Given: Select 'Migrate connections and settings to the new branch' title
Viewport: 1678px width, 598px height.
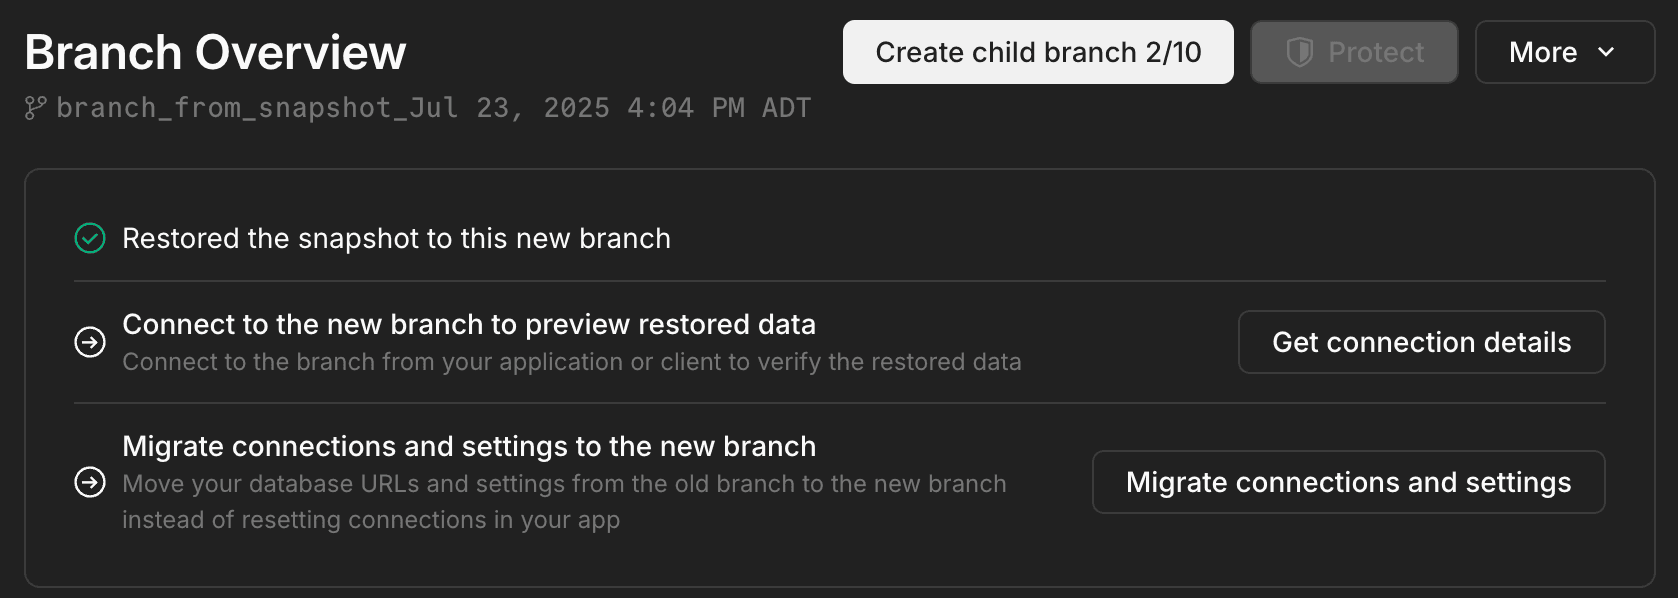Looking at the screenshot, I should (x=468, y=446).
